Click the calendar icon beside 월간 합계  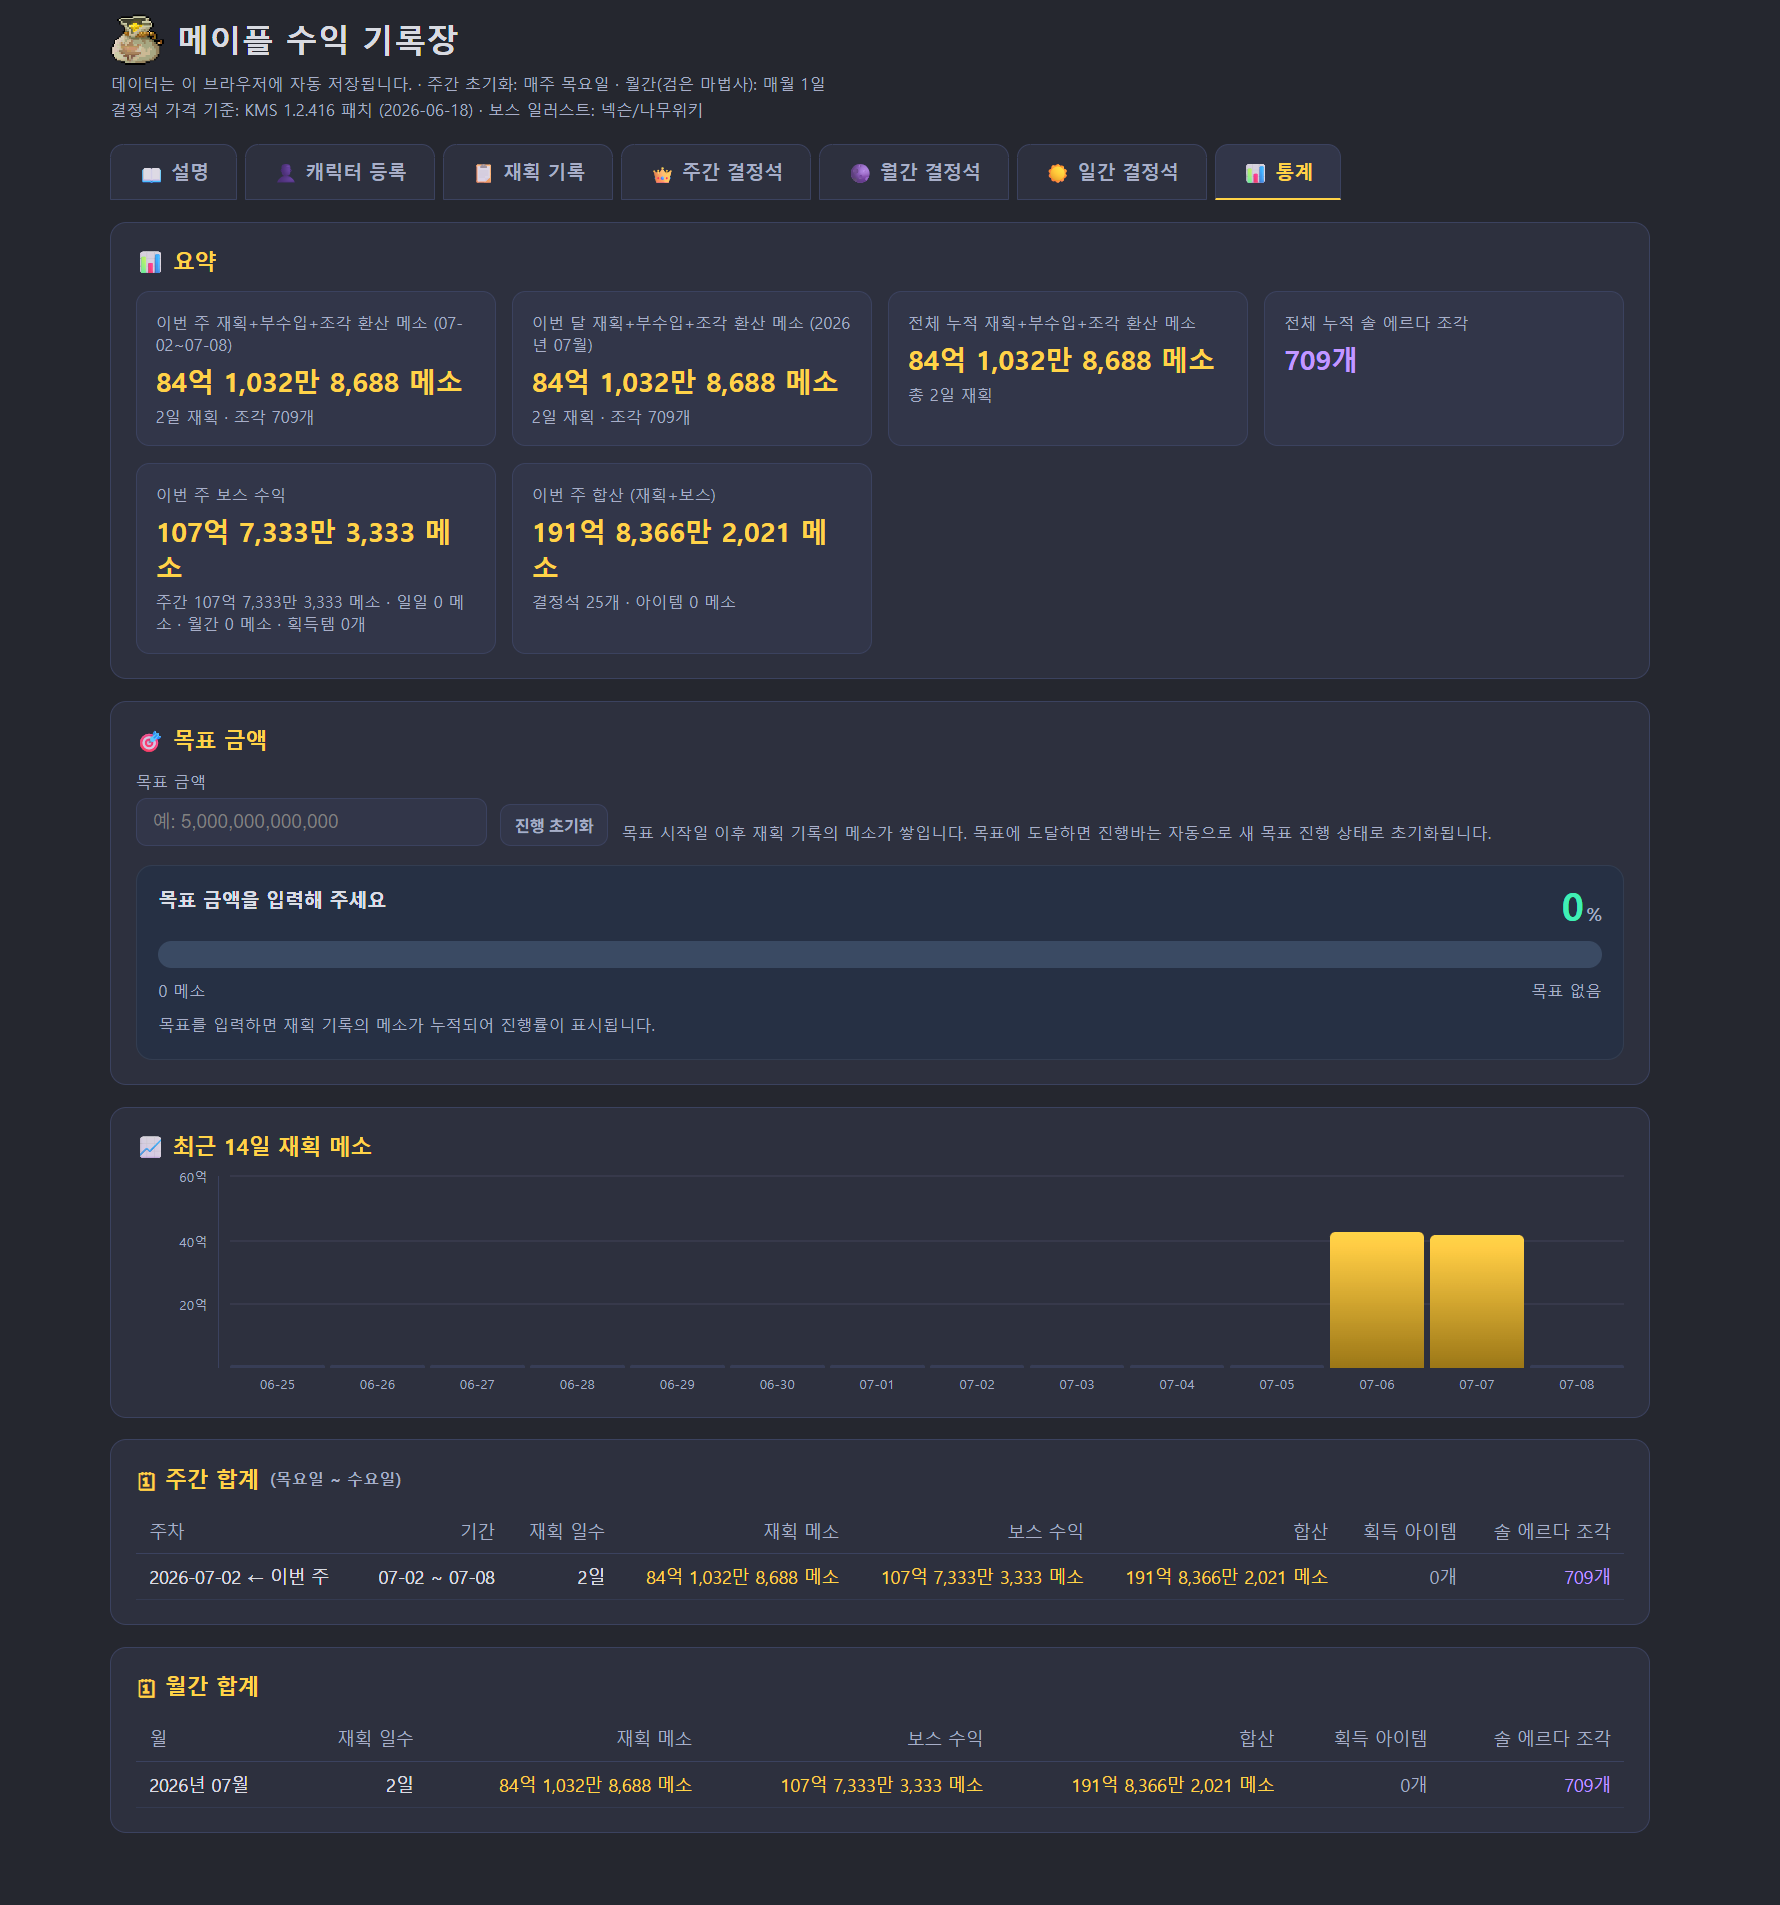[146, 1688]
